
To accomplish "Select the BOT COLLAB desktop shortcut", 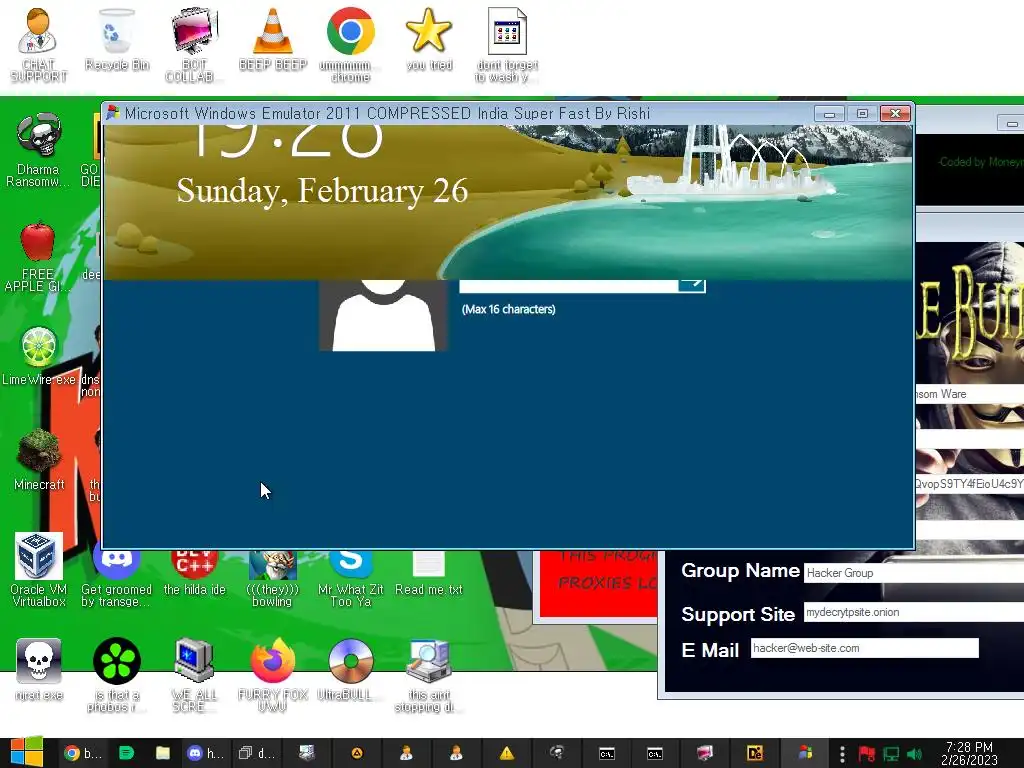I will click(194, 44).
